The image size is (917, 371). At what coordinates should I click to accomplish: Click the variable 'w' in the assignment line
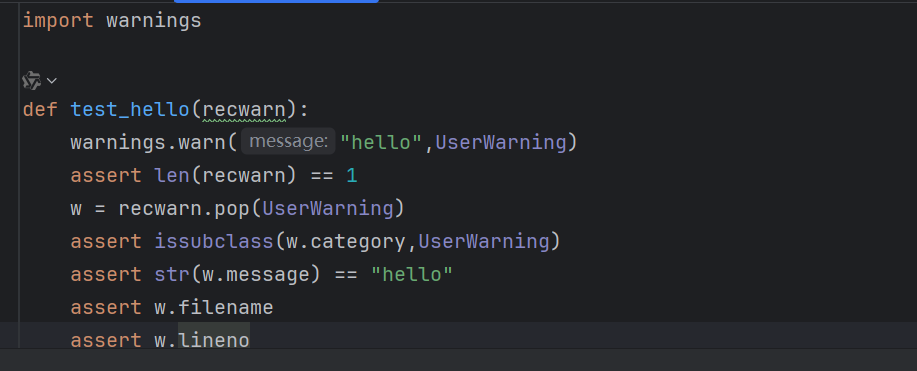pos(76,208)
